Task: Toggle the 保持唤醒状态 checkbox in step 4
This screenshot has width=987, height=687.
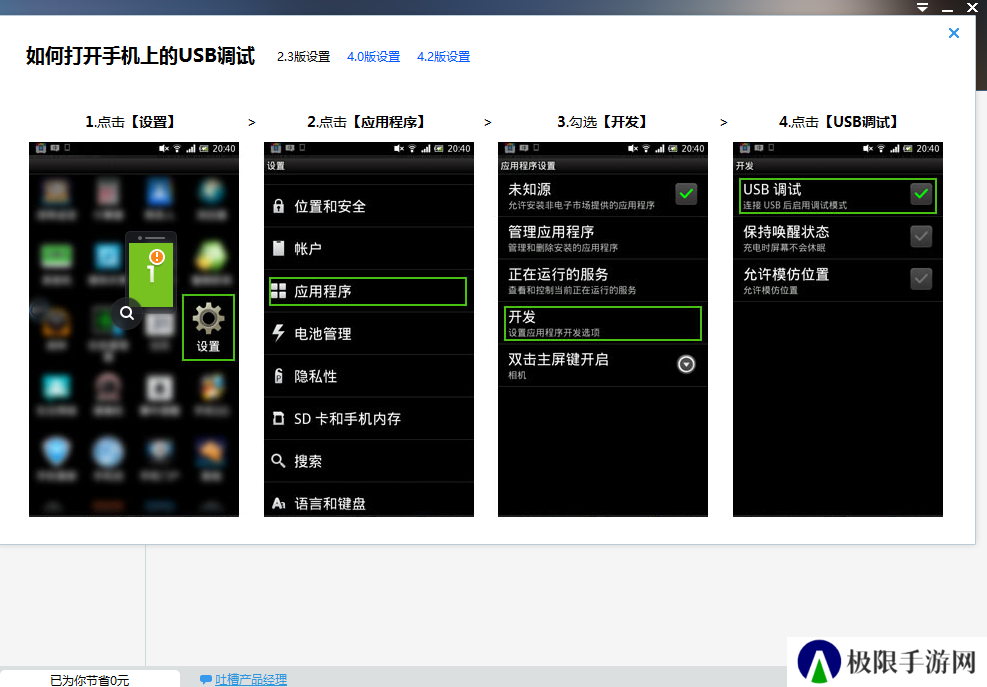Action: [x=921, y=236]
